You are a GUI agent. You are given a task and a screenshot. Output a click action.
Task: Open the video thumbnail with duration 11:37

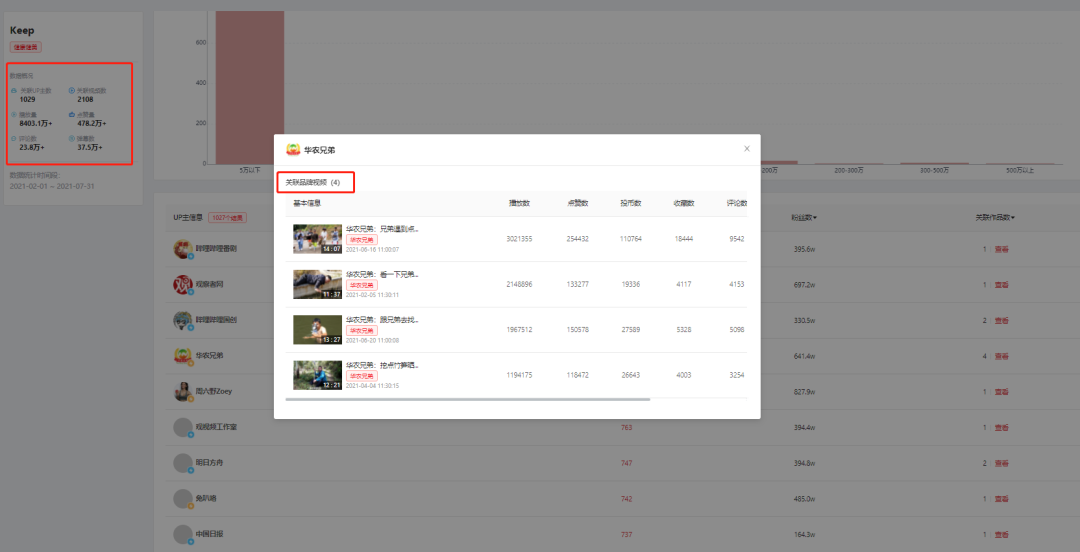click(318, 284)
